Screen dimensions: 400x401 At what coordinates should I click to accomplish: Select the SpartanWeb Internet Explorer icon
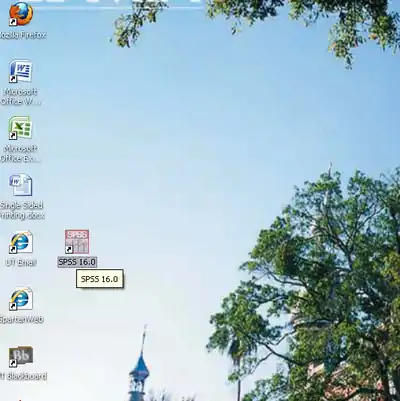pyautogui.click(x=21, y=299)
